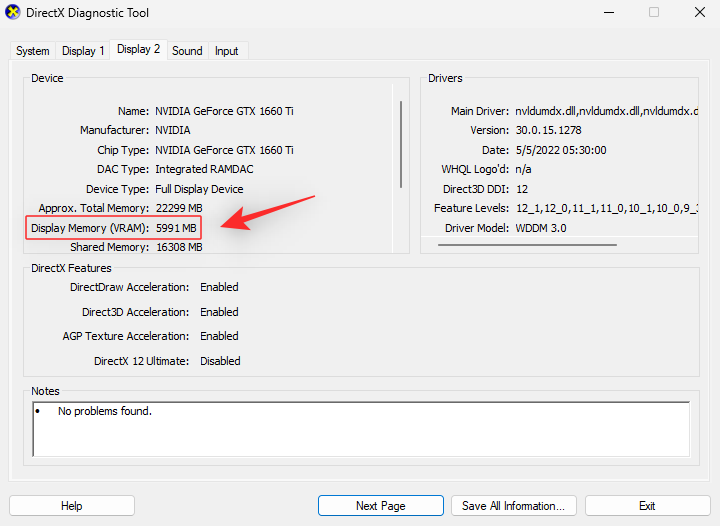The image size is (720, 526).
Task: Select the Name value NVIDIA GeForce GTX 1660 Ti
Action: pos(225,111)
